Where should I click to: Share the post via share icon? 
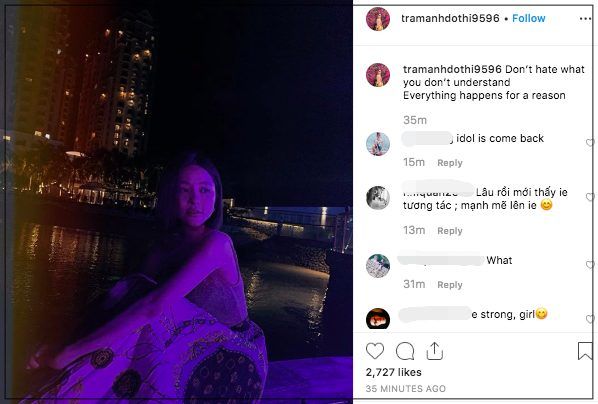click(x=434, y=351)
